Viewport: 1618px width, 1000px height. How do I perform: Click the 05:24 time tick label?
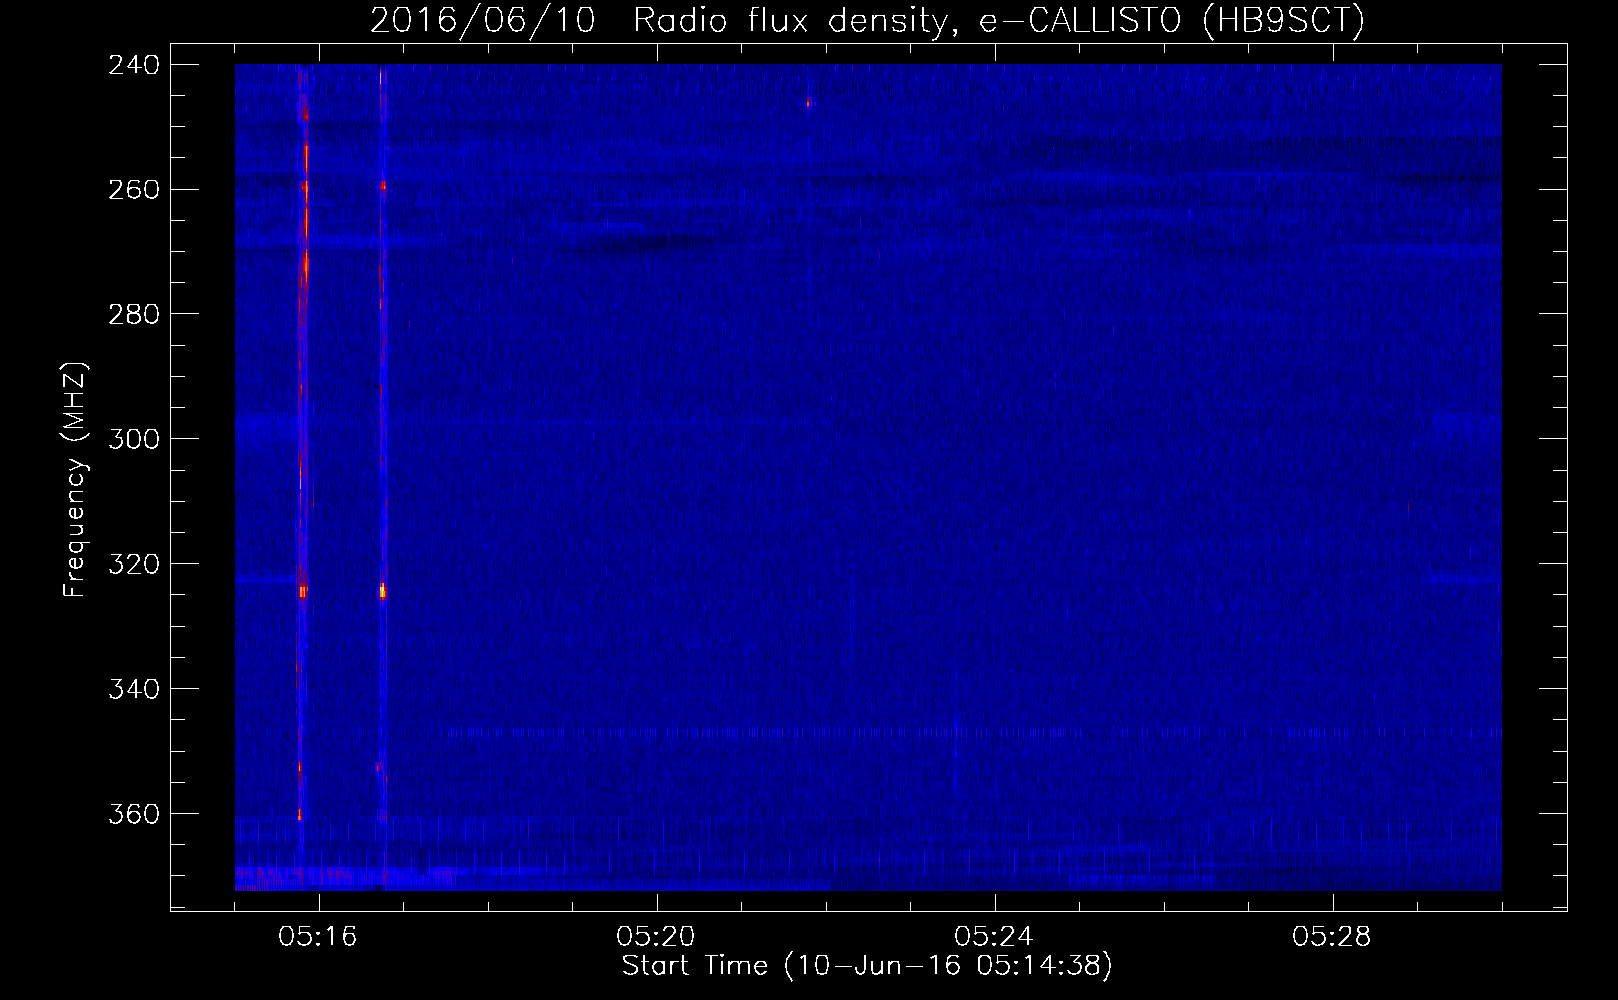(994, 937)
